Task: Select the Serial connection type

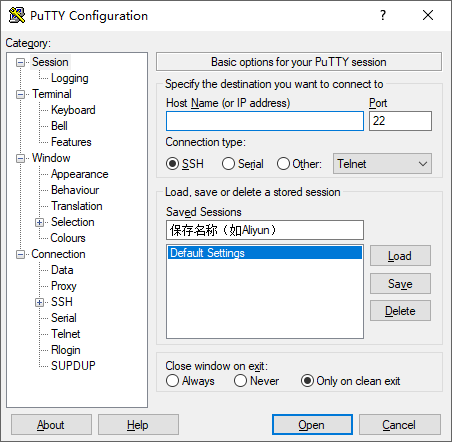Action: [x=228, y=164]
